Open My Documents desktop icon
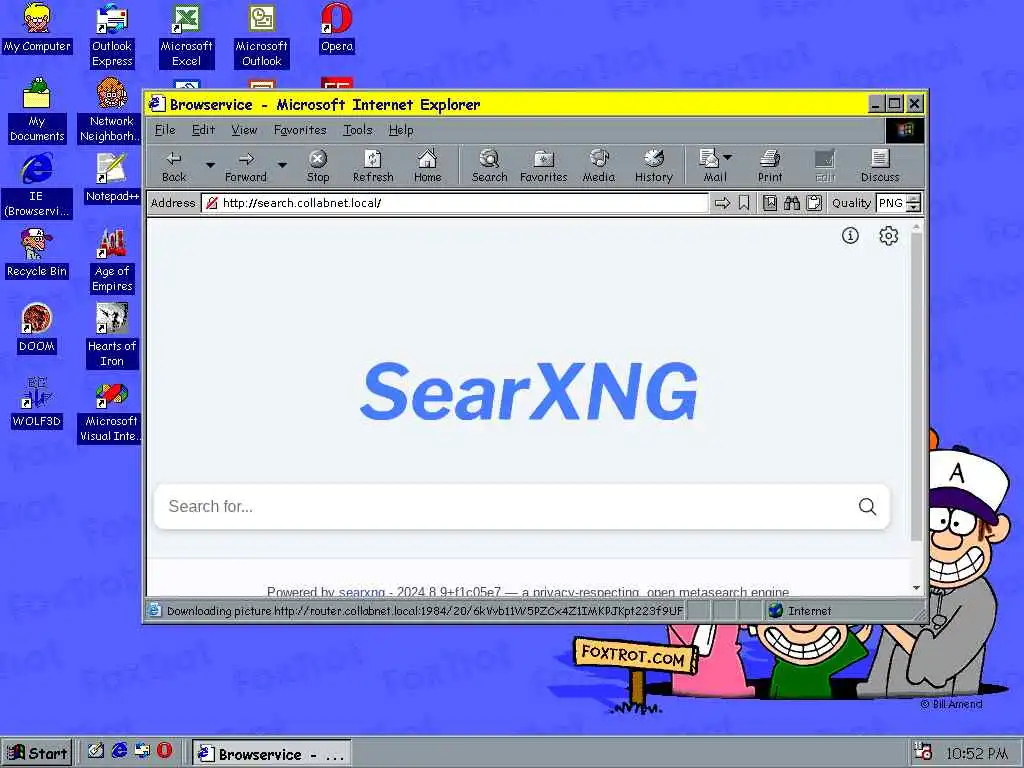Viewport: 1024px width, 768px height. point(37,110)
